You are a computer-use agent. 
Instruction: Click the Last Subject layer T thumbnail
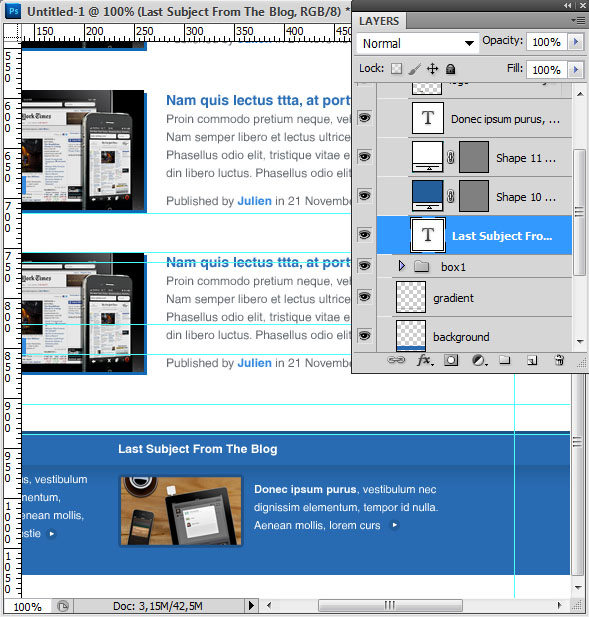pyautogui.click(x=428, y=235)
